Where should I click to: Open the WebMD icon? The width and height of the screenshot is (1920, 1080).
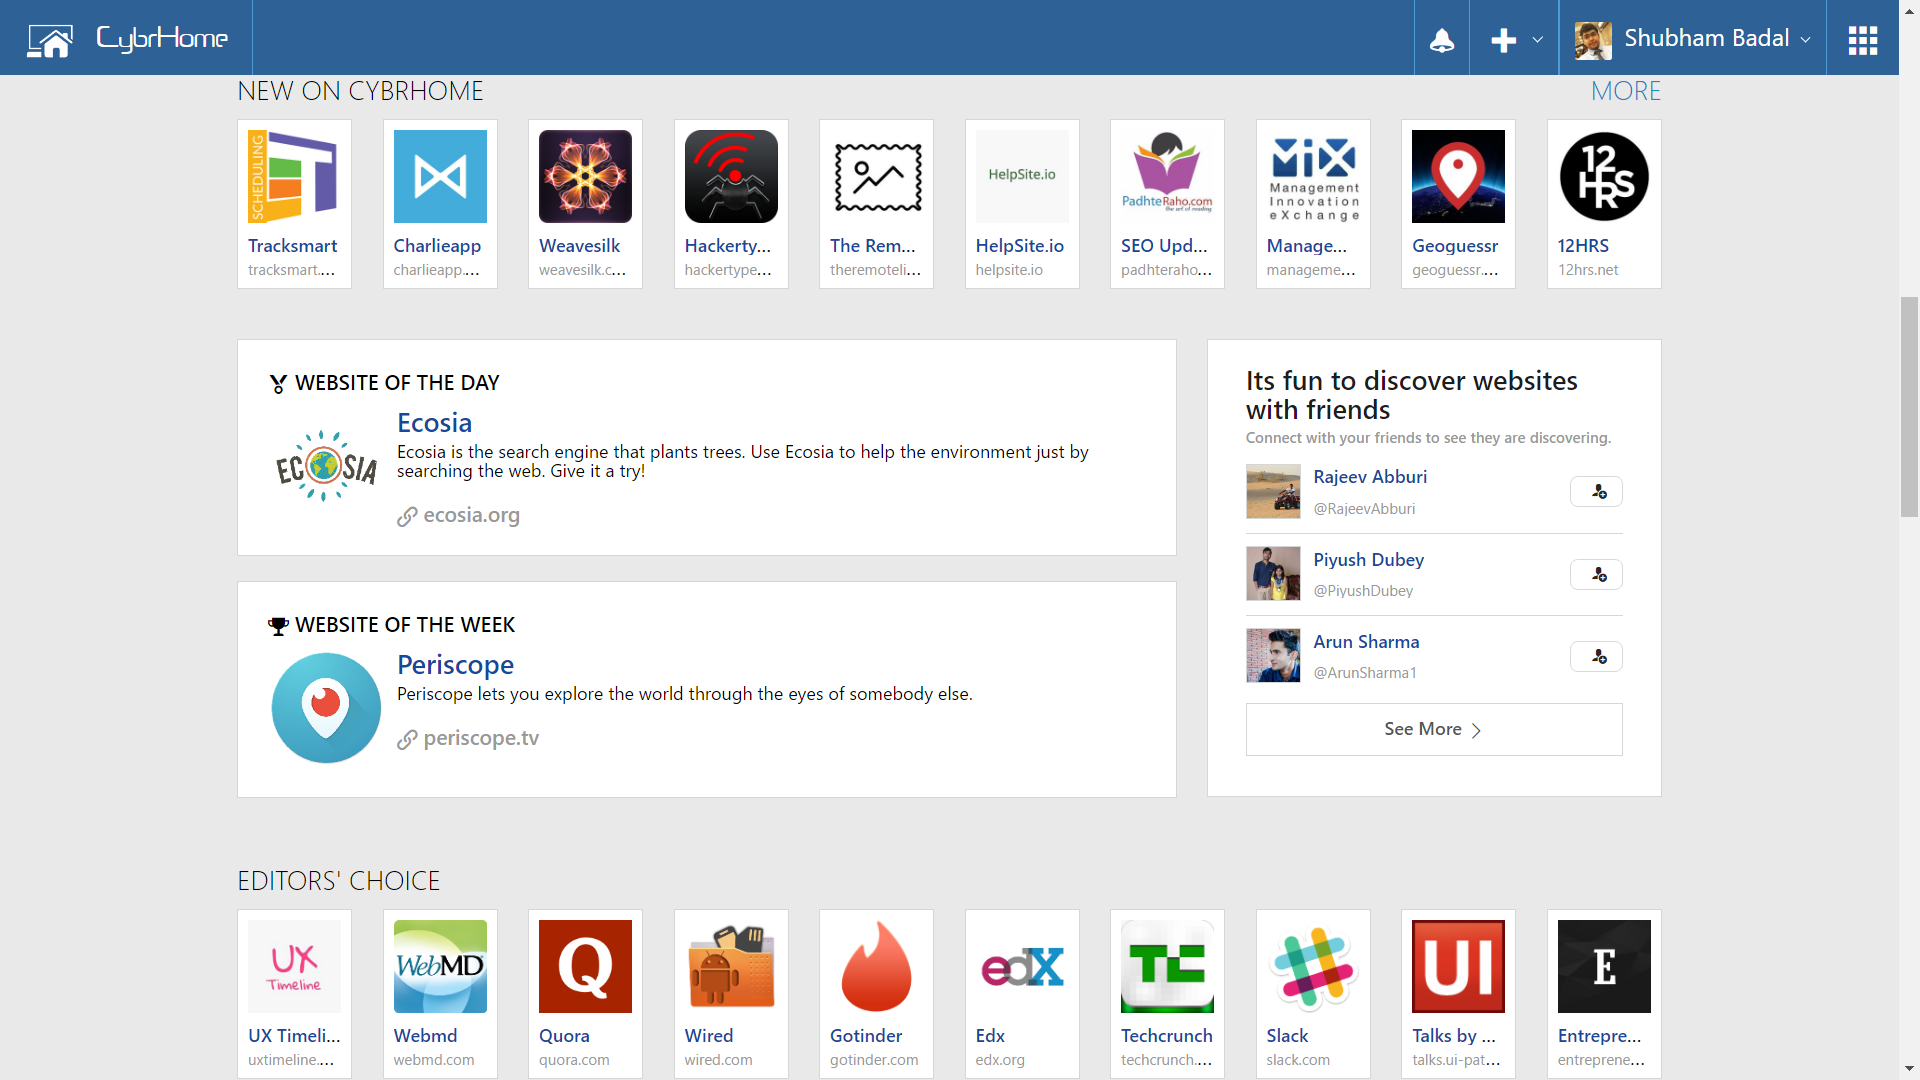coord(440,966)
